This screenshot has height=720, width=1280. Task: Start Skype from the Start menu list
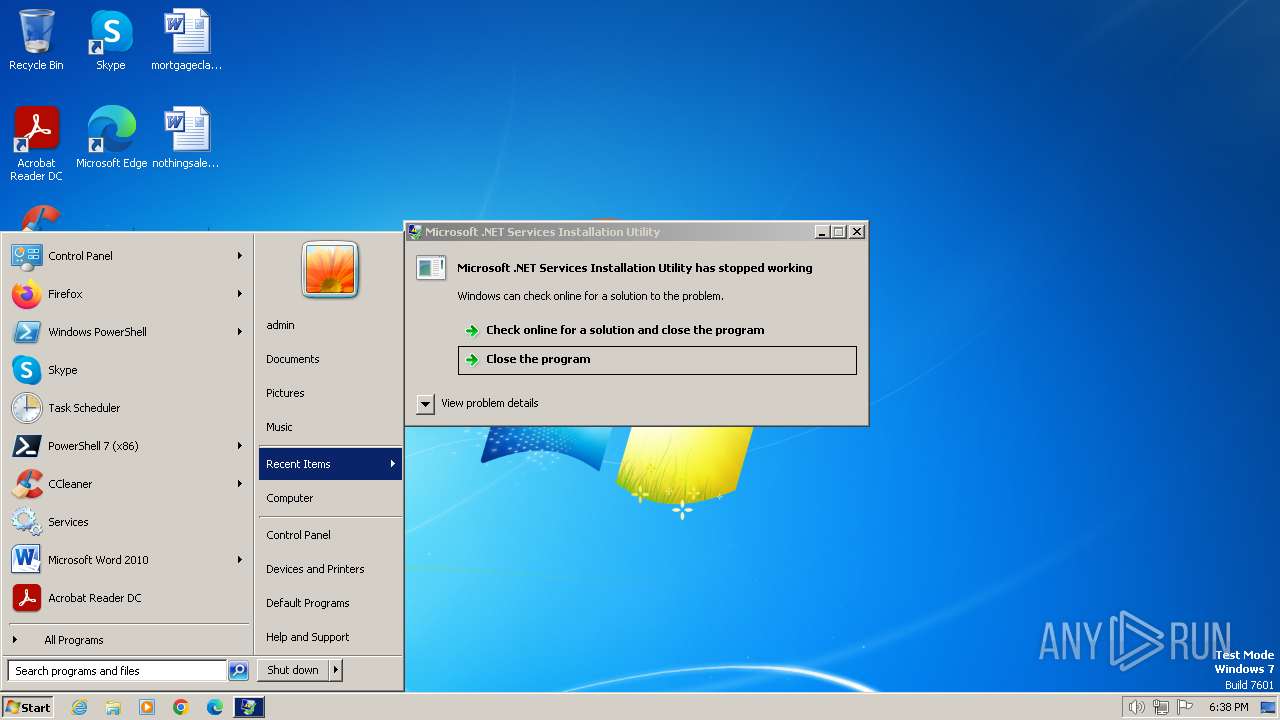click(127, 370)
